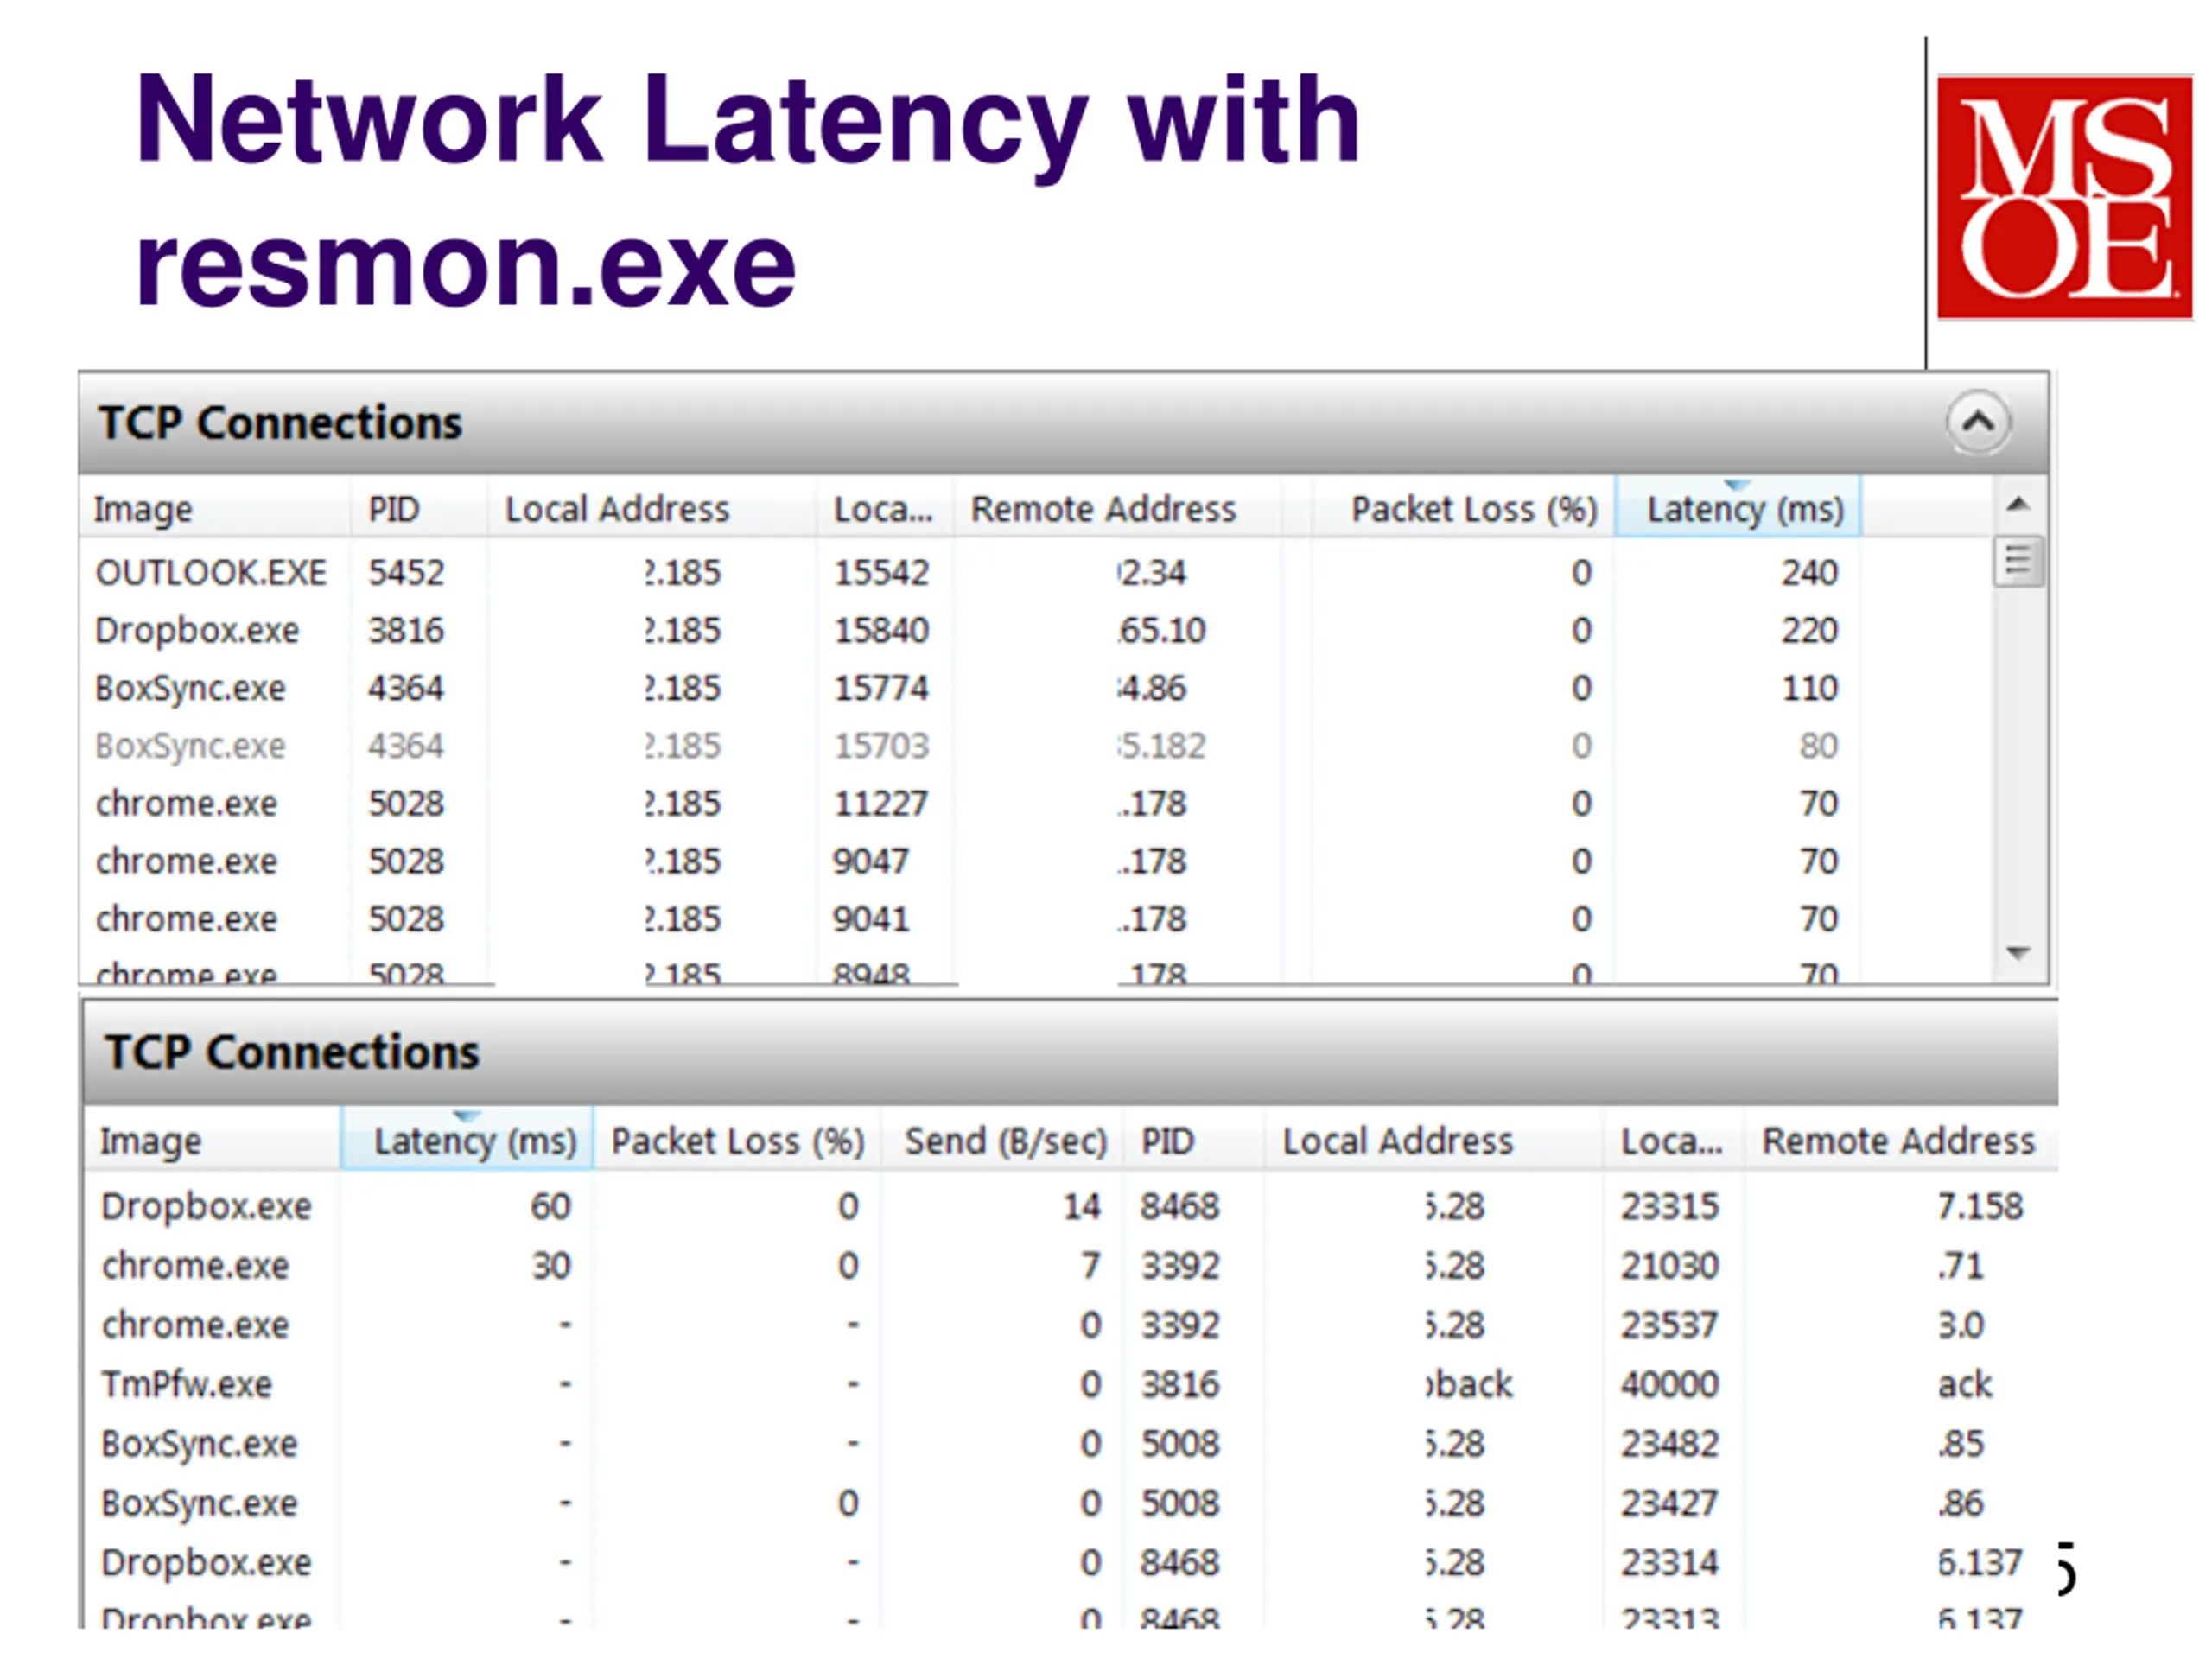Click the scrollbar thumb in upper table

point(2018,562)
